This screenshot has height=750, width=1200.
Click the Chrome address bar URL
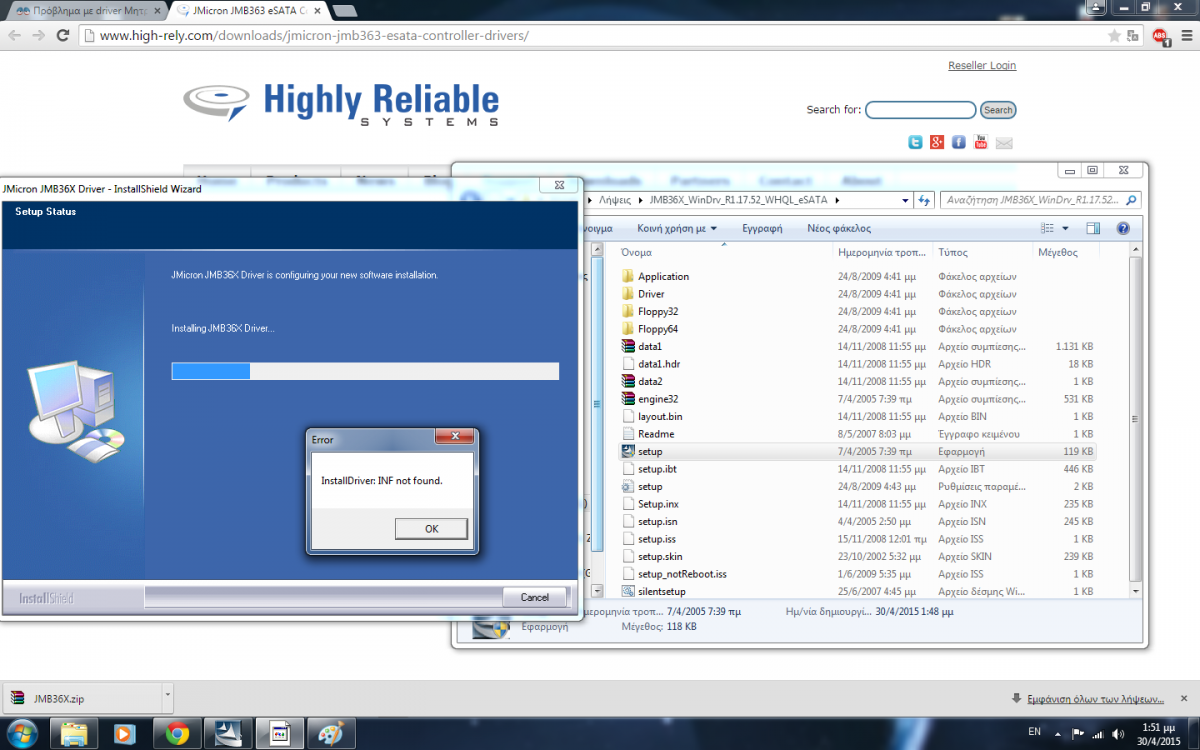pyautogui.click(x=315, y=36)
